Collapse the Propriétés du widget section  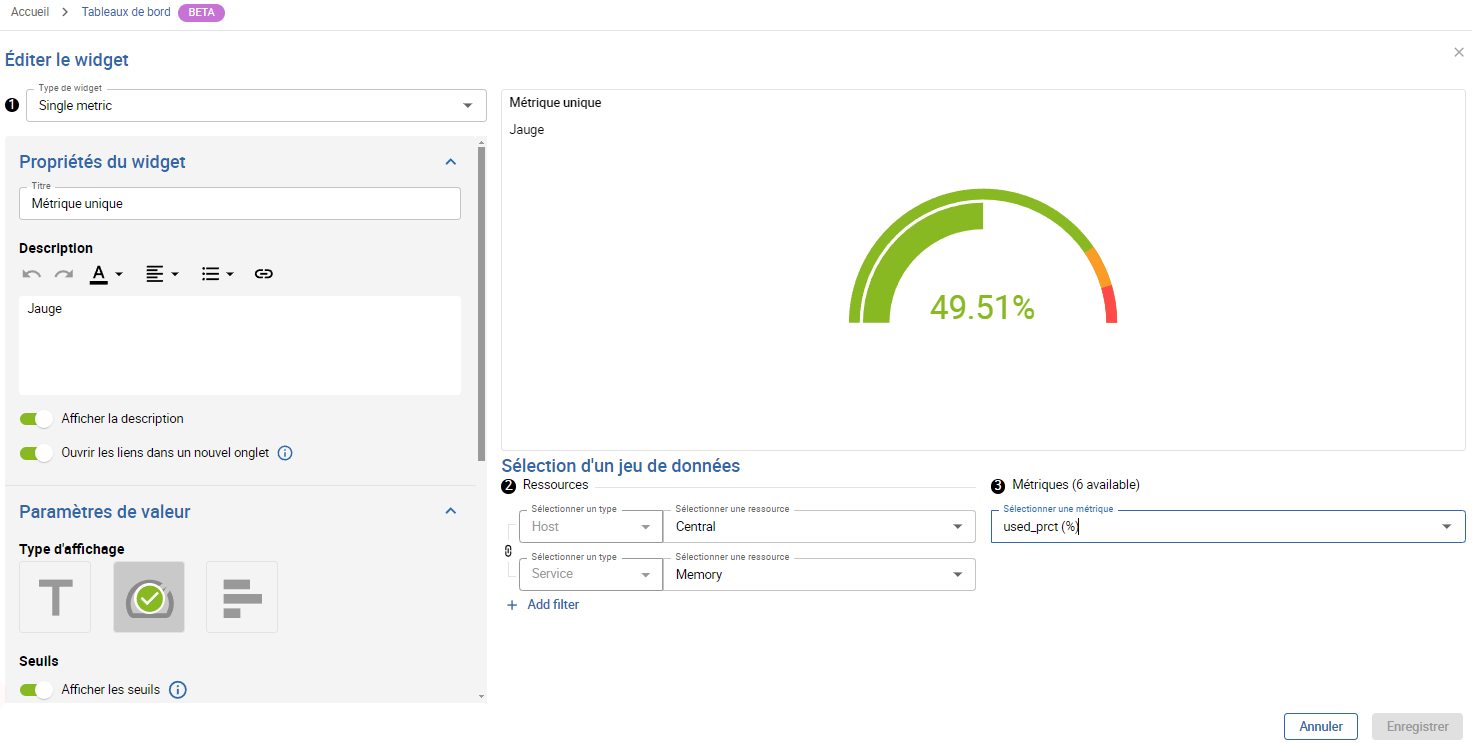click(x=450, y=162)
